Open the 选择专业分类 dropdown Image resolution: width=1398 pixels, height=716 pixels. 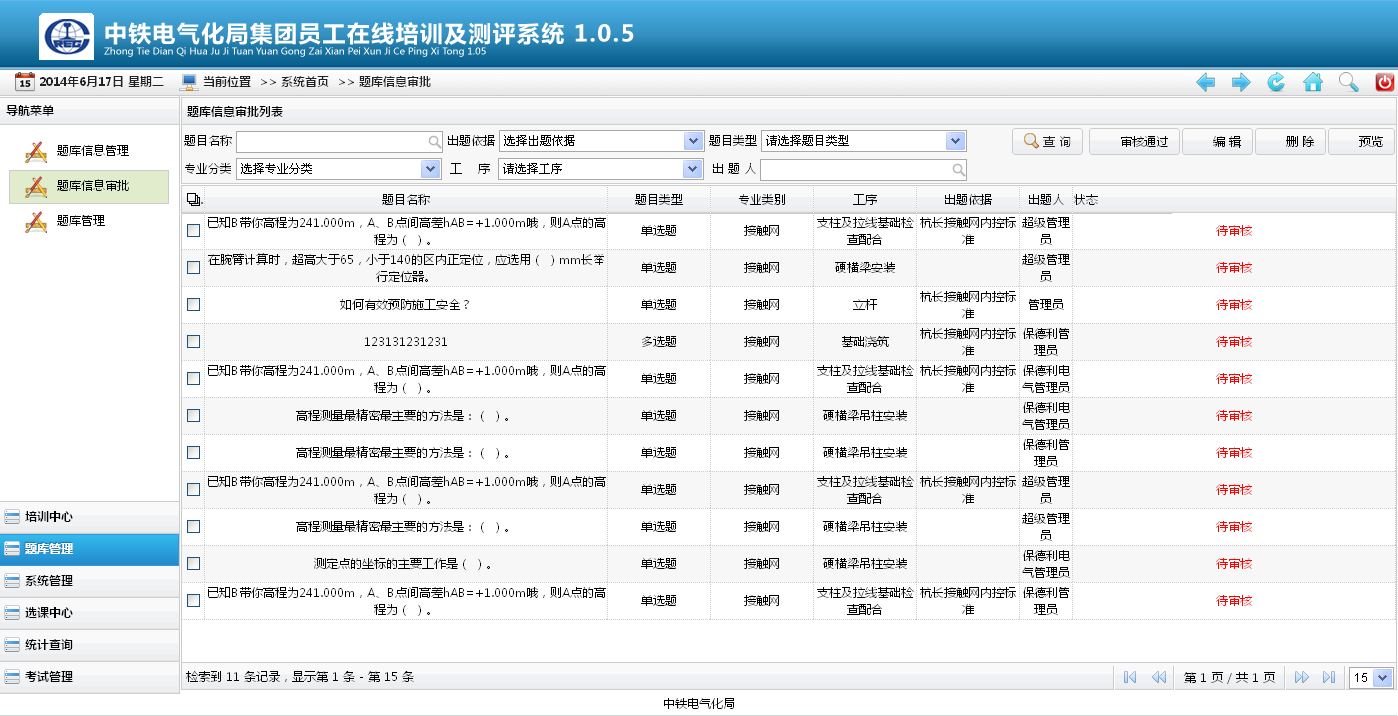pos(338,169)
